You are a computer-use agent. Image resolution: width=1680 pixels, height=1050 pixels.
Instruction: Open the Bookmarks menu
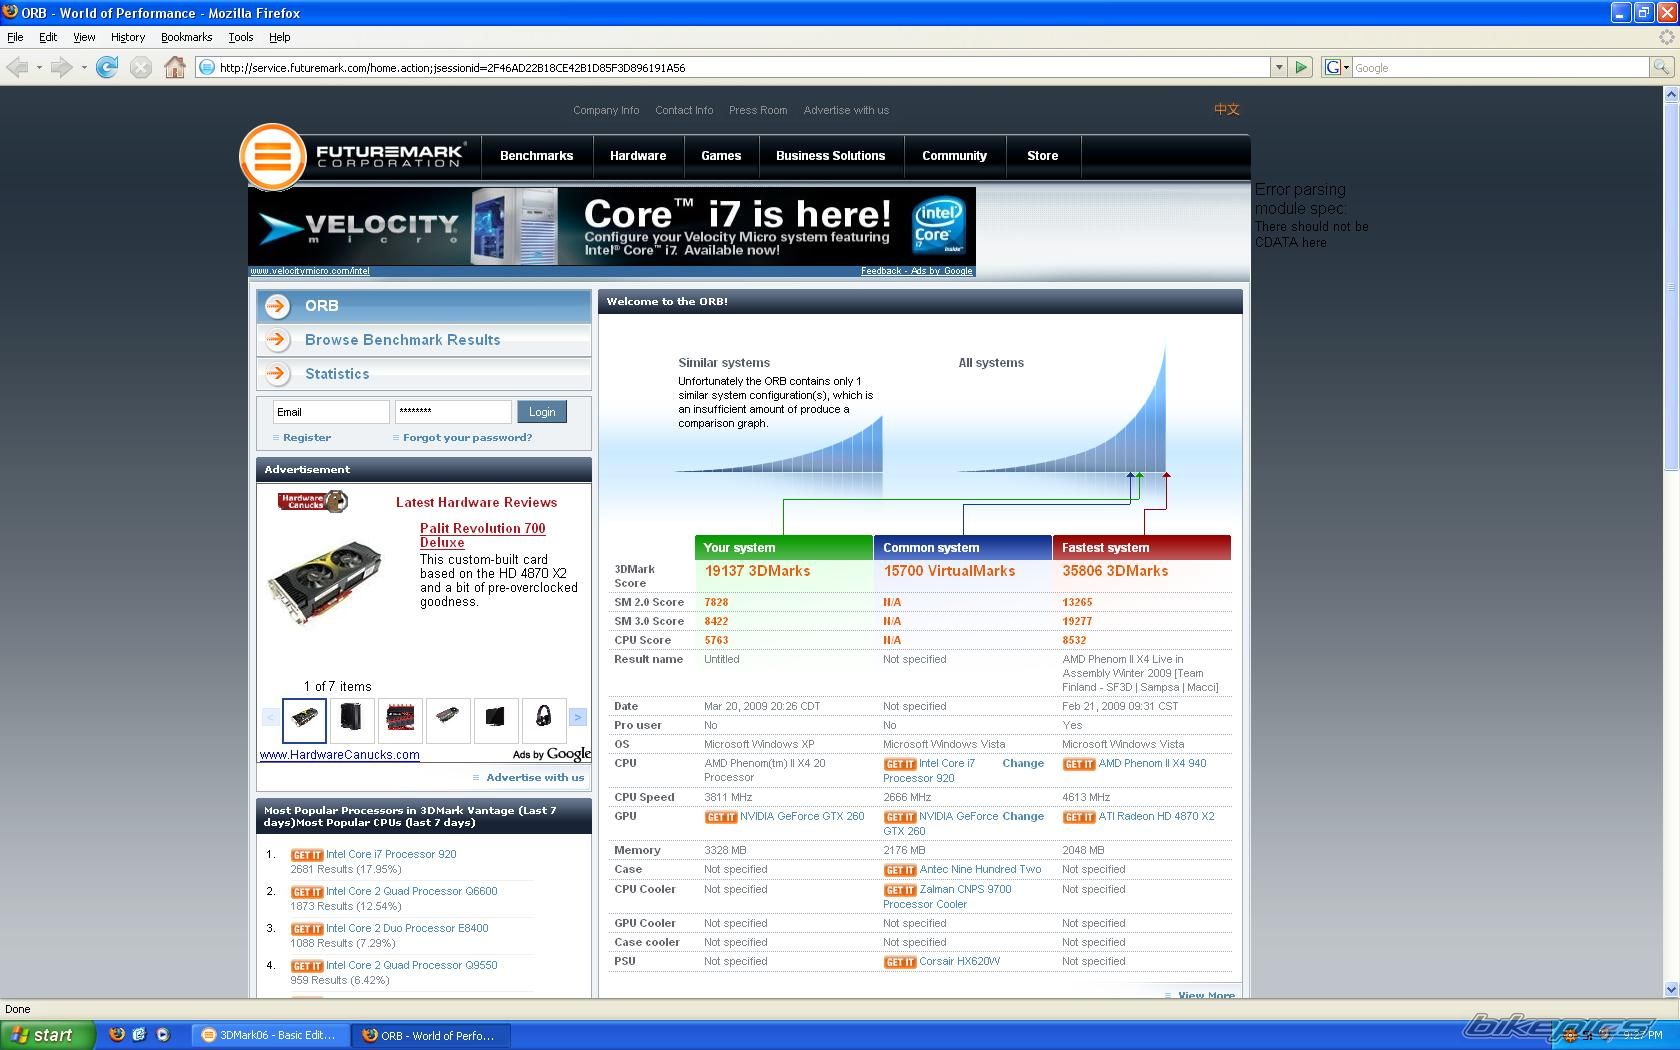pyautogui.click(x=186, y=37)
